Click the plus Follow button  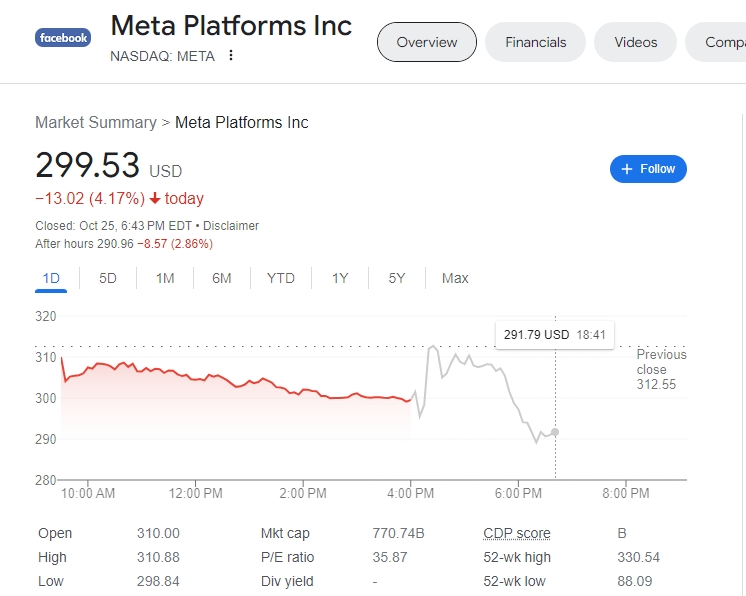click(x=648, y=169)
